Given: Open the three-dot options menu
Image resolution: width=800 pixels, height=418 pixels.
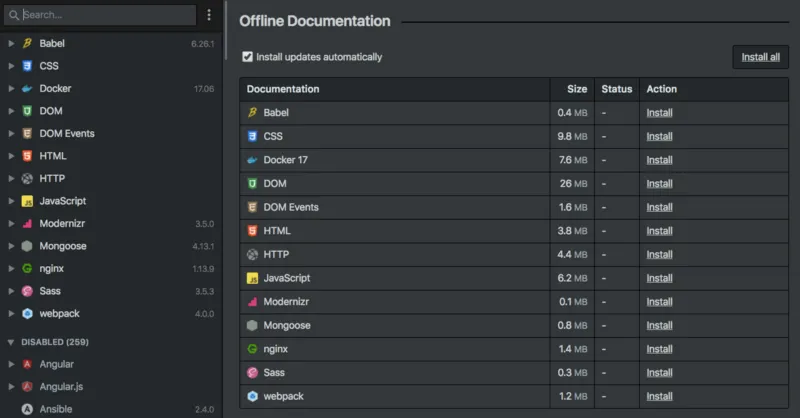Looking at the screenshot, I should tap(209, 15).
